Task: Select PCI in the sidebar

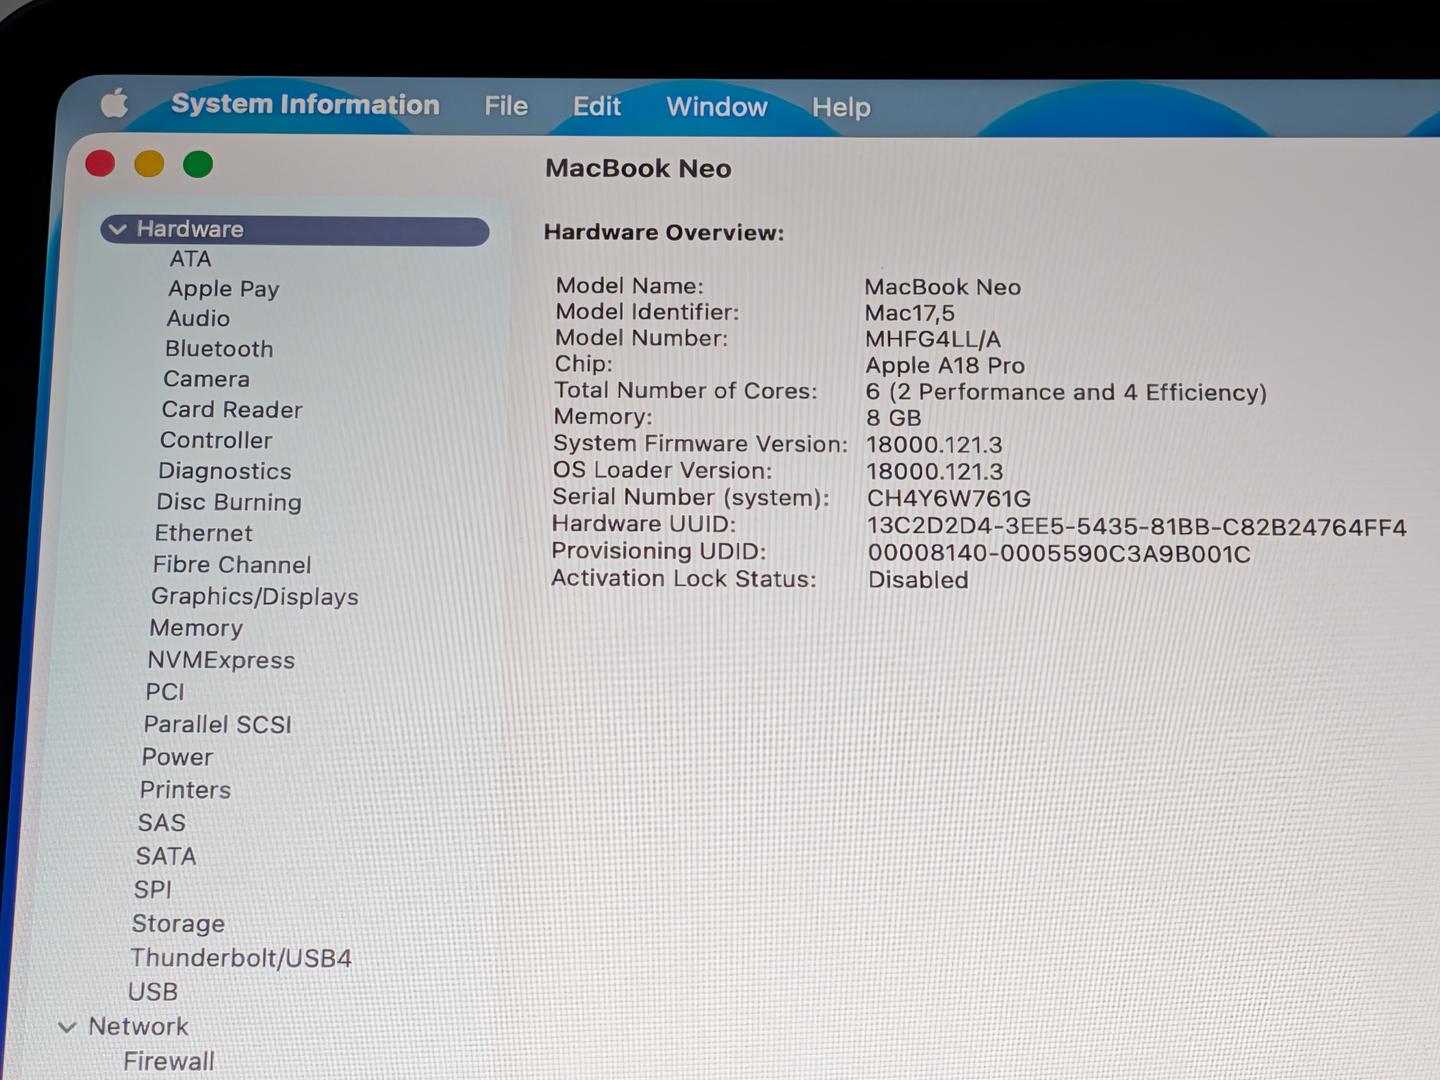Action: 165,692
